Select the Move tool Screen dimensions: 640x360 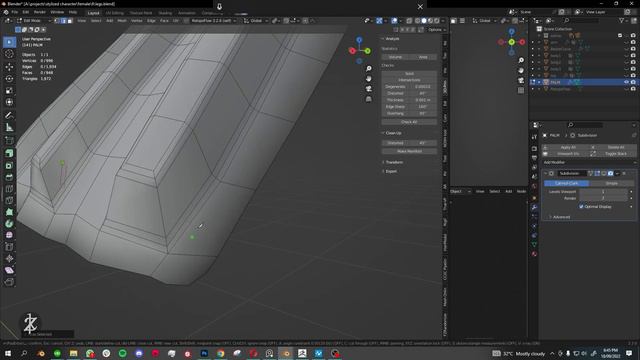coord(9,67)
